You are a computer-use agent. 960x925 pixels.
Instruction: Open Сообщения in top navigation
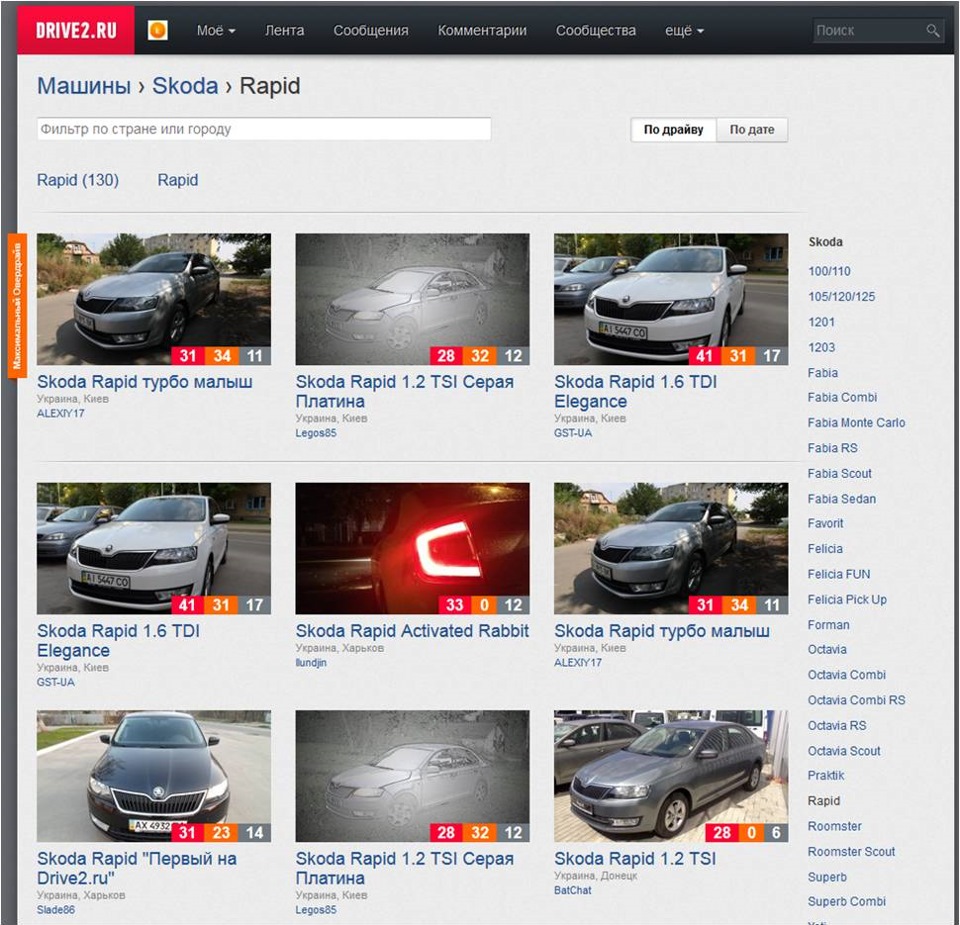pos(370,31)
